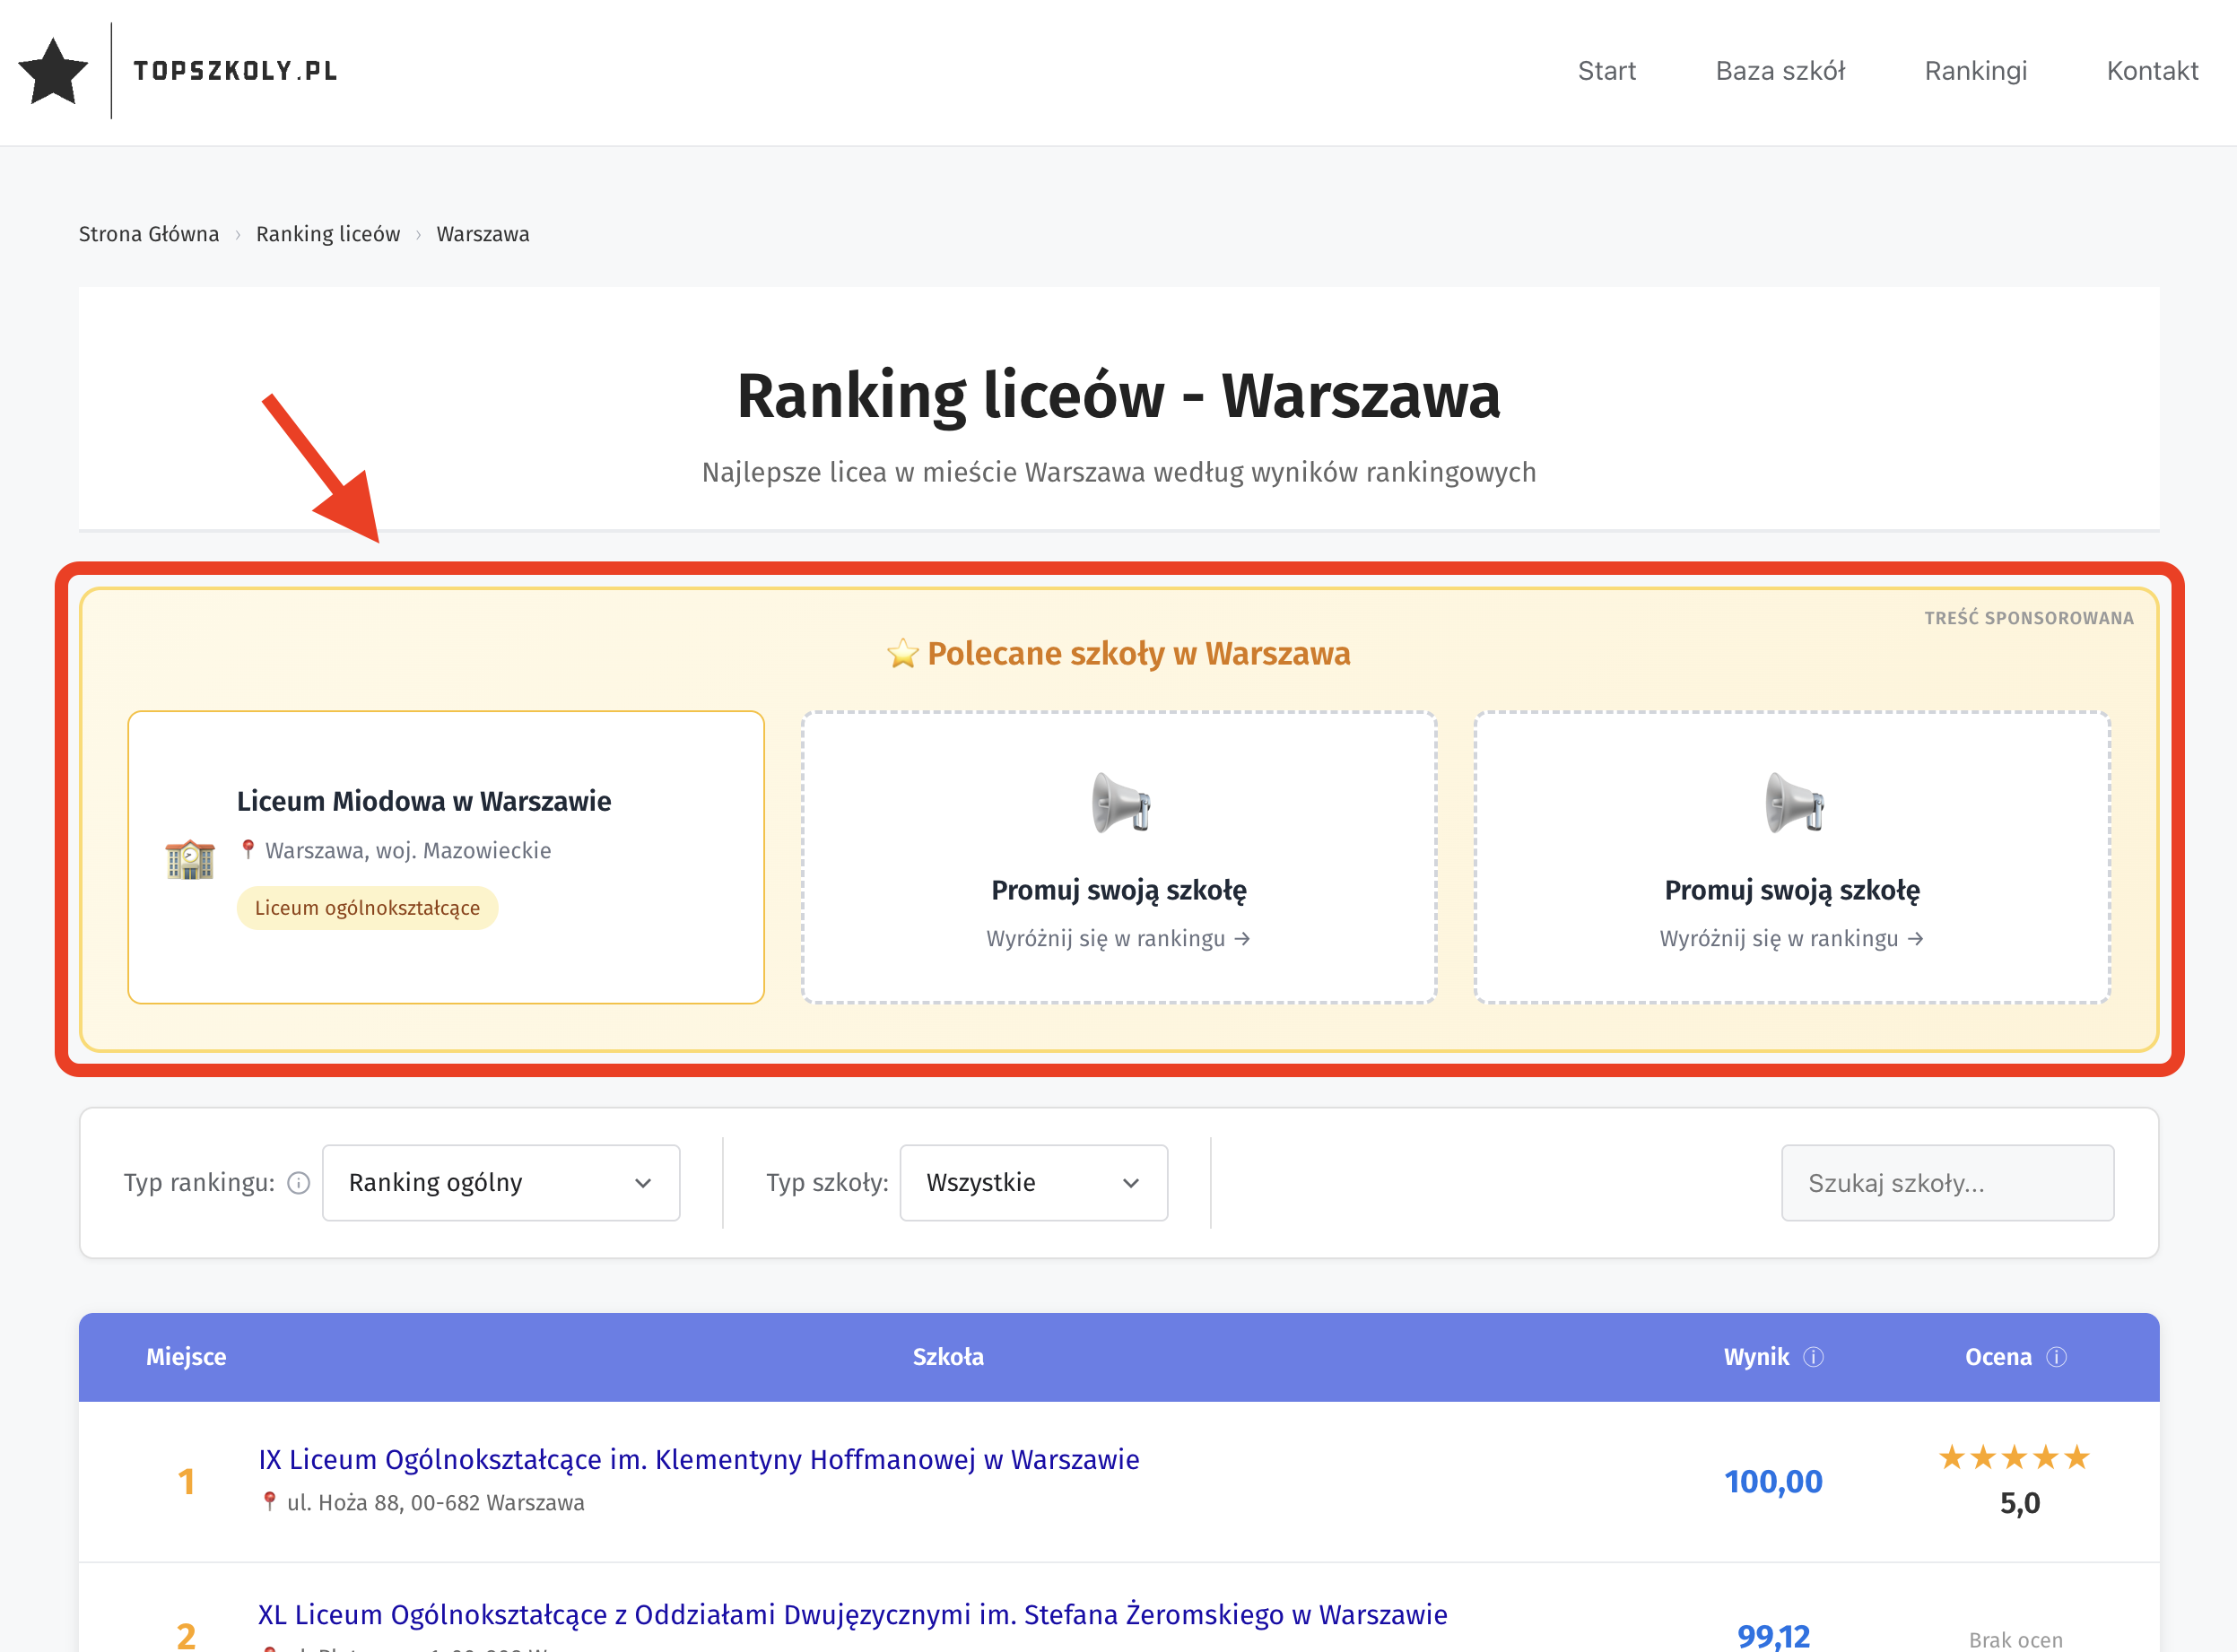Click the megaphone icon in the middle promo card
Viewport: 2237px width, 1652px height.
(1120, 802)
